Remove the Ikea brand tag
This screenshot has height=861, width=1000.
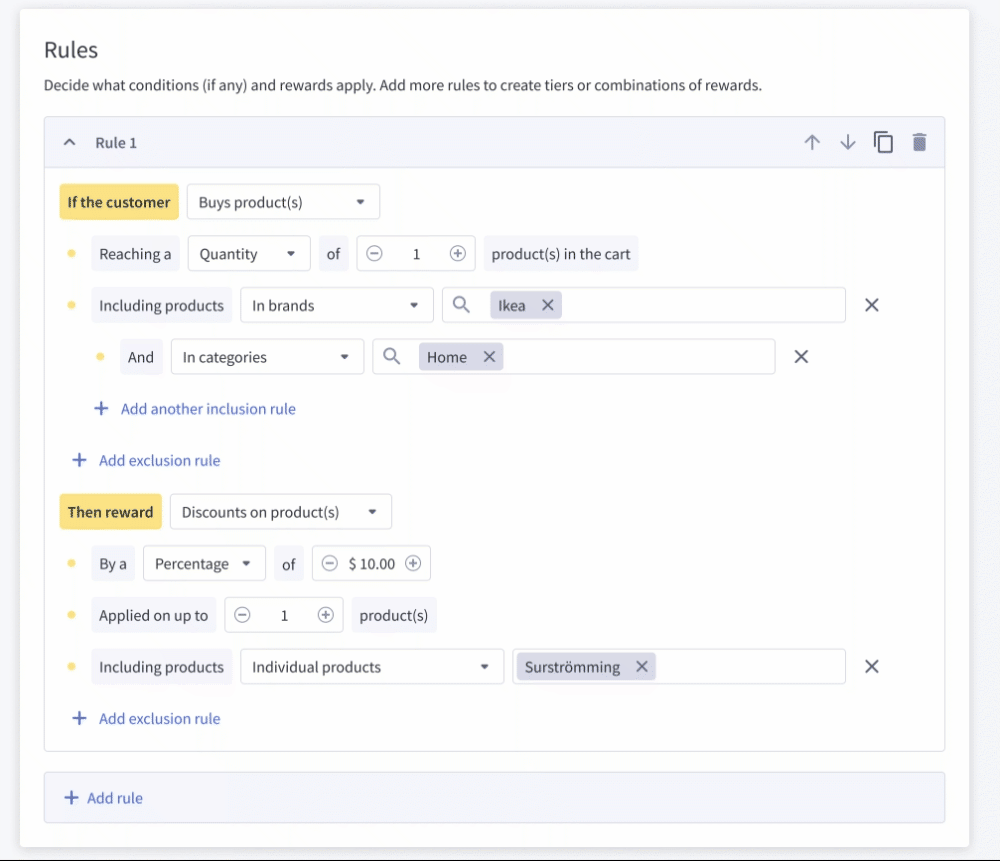548,305
